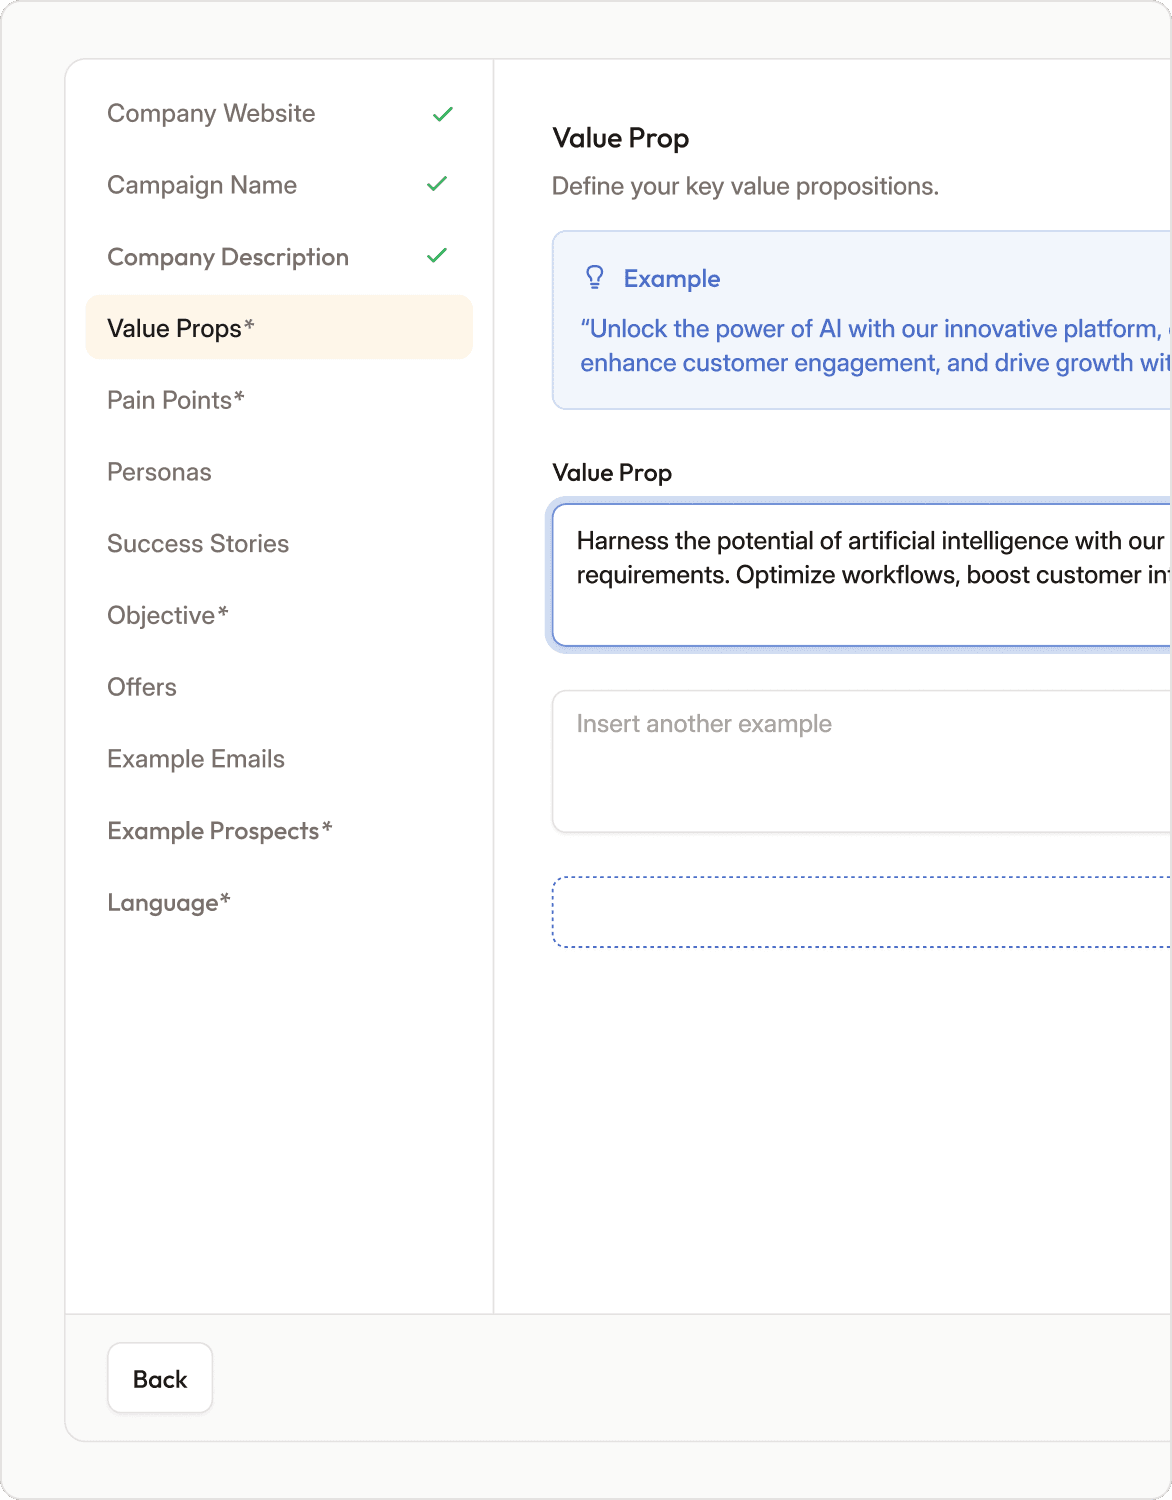Select the Example Prospects step
Viewport: 1172px width, 1500px height.
click(x=279, y=831)
